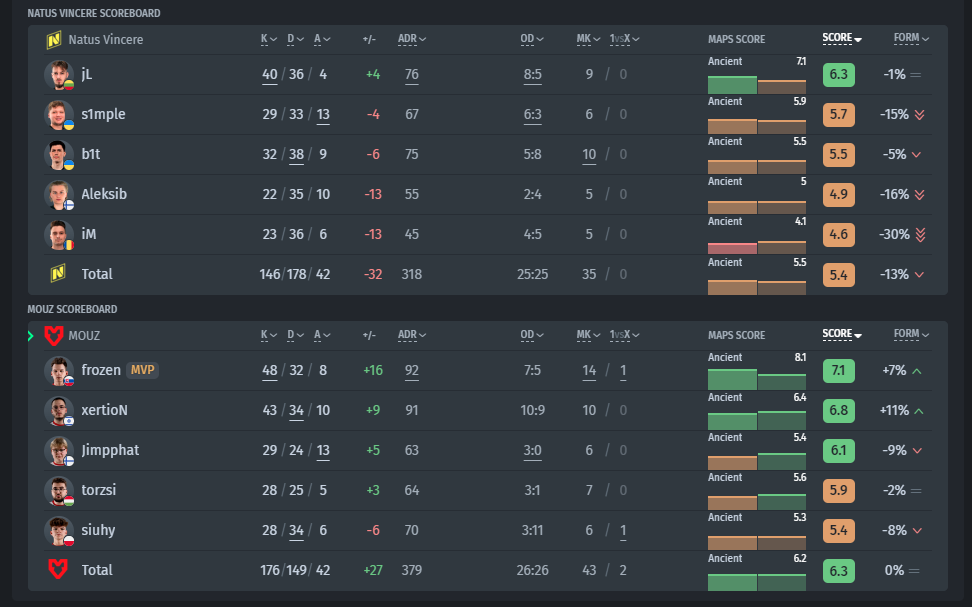This screenshot has height=607, width=972.
Task: Click the MVP badge next to frozen
Action: coord(143,370)
